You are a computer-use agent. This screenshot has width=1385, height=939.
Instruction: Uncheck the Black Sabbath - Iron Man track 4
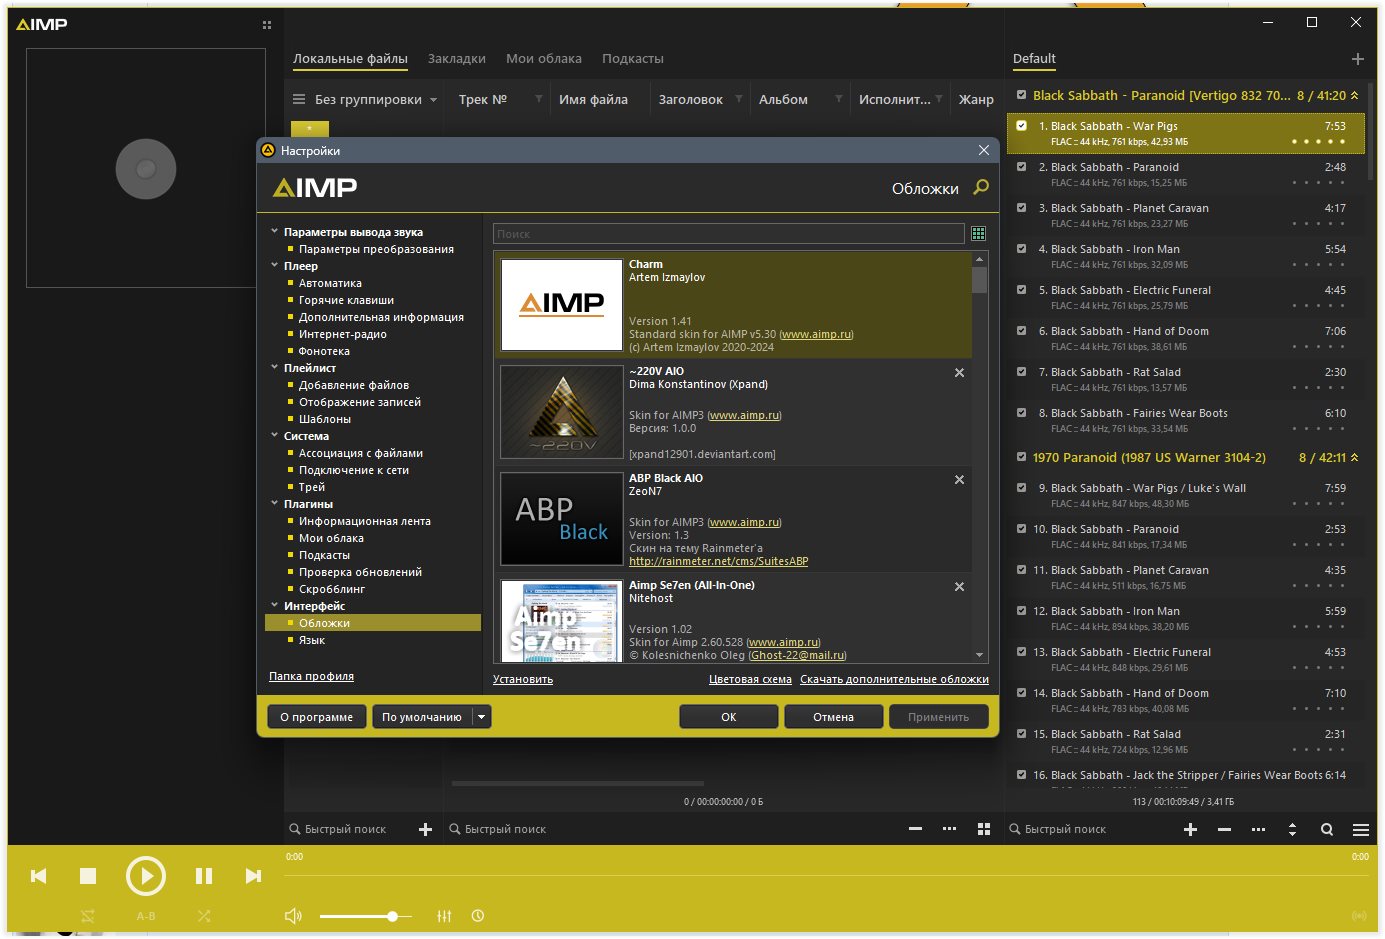(1021, 249)
